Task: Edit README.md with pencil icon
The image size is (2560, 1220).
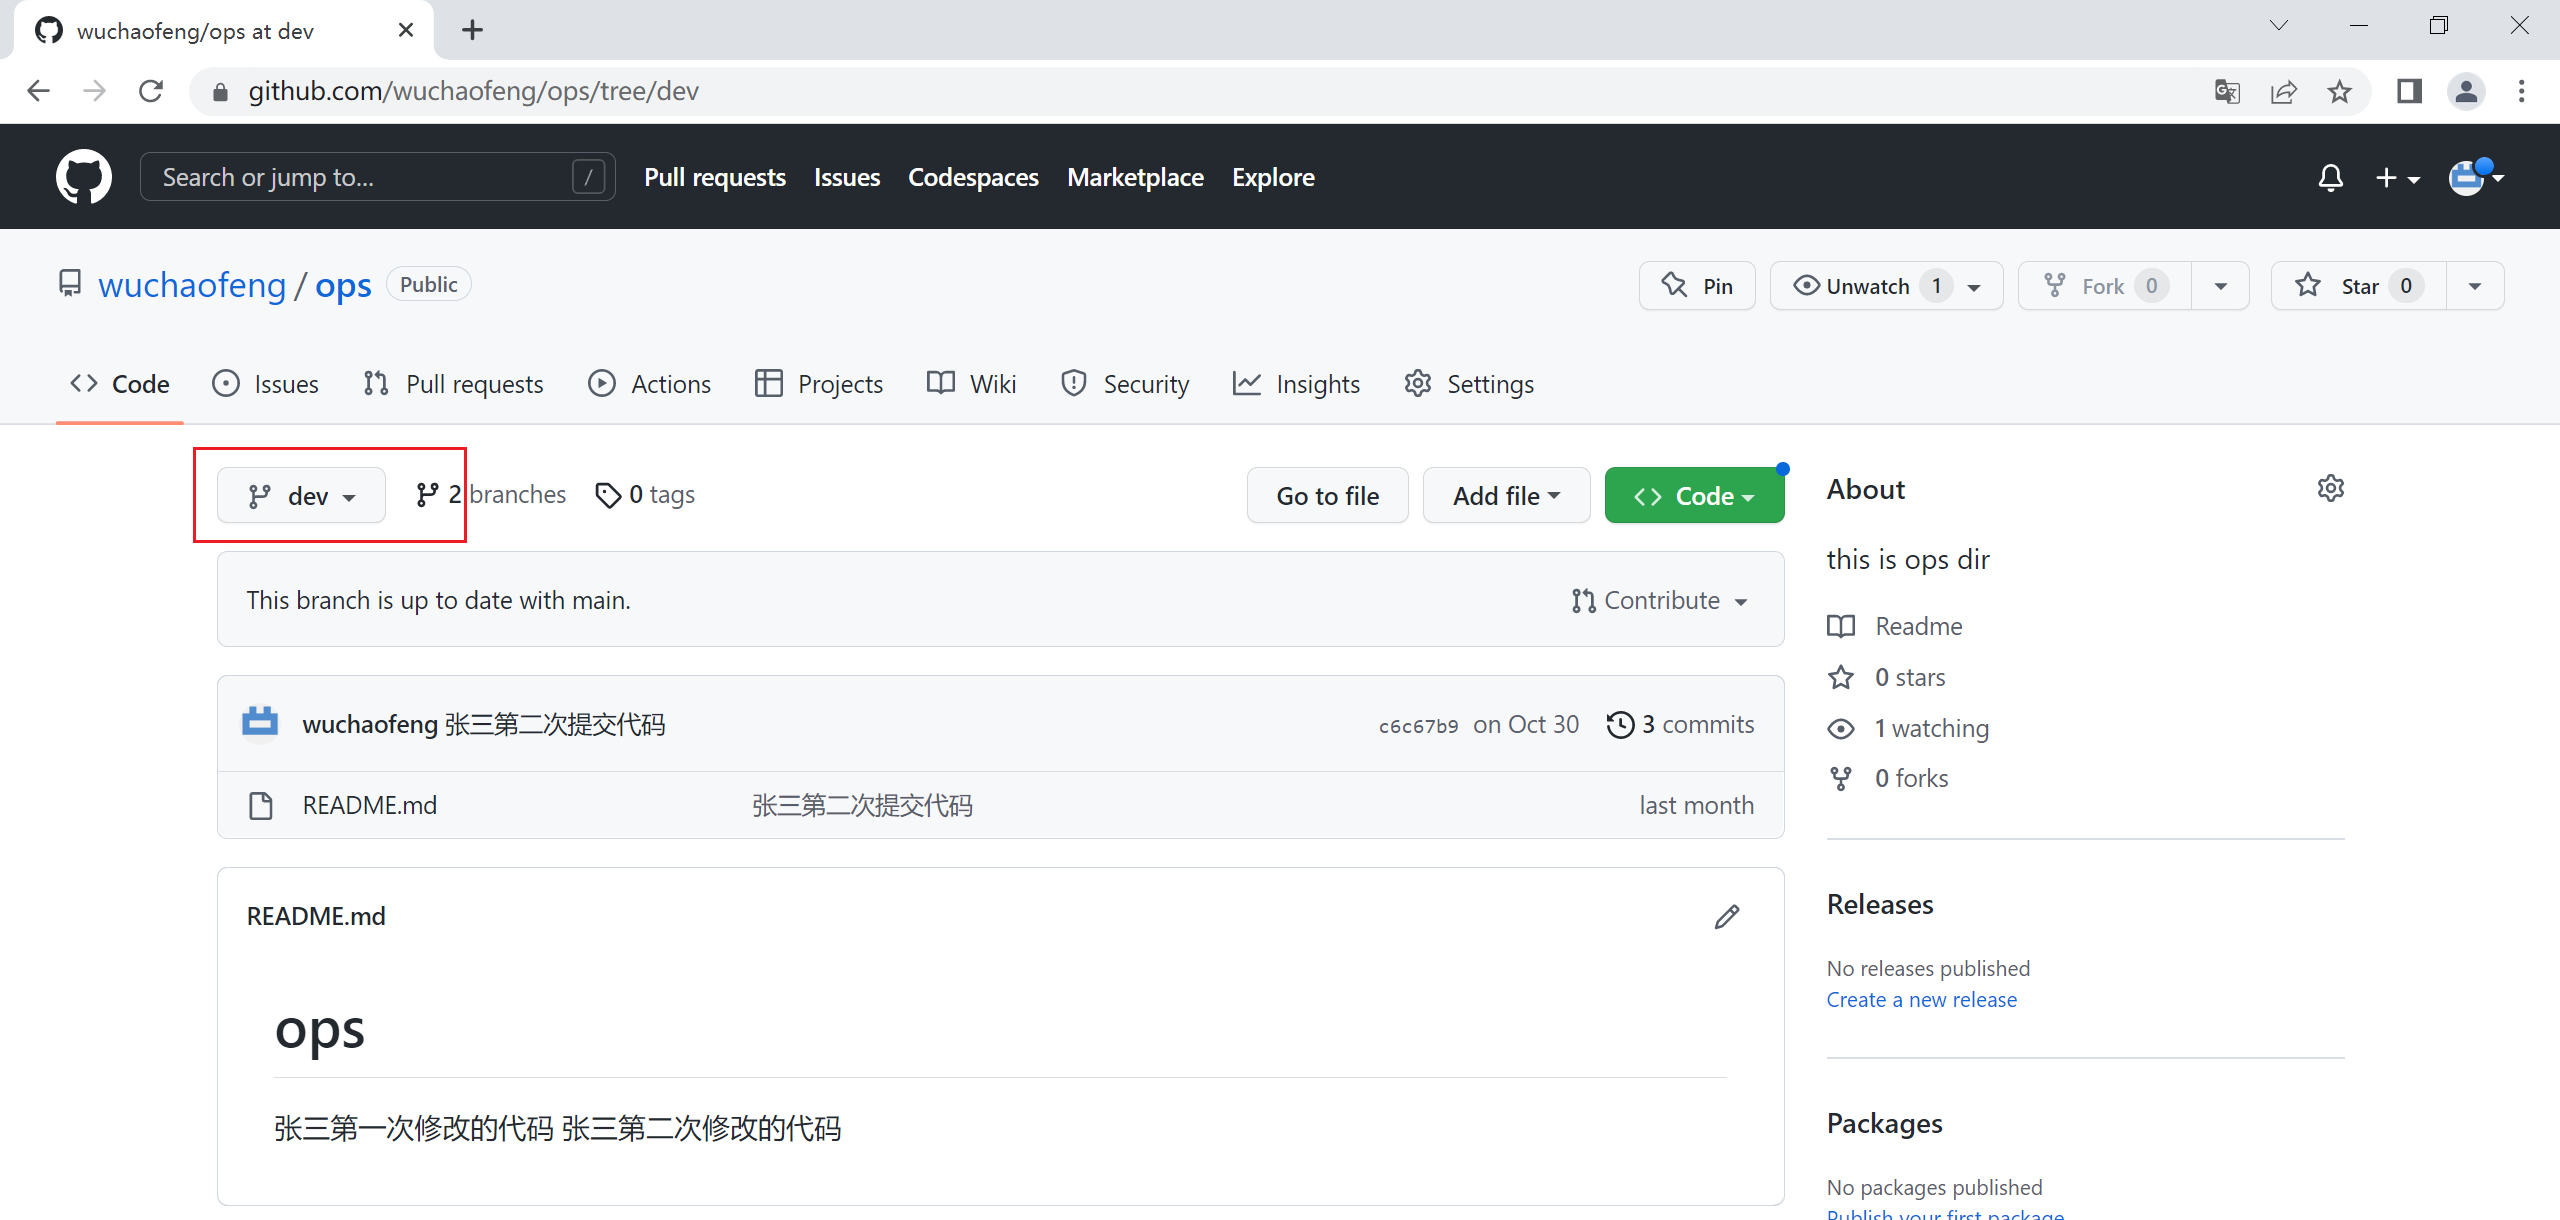Action: (1727, 917)
